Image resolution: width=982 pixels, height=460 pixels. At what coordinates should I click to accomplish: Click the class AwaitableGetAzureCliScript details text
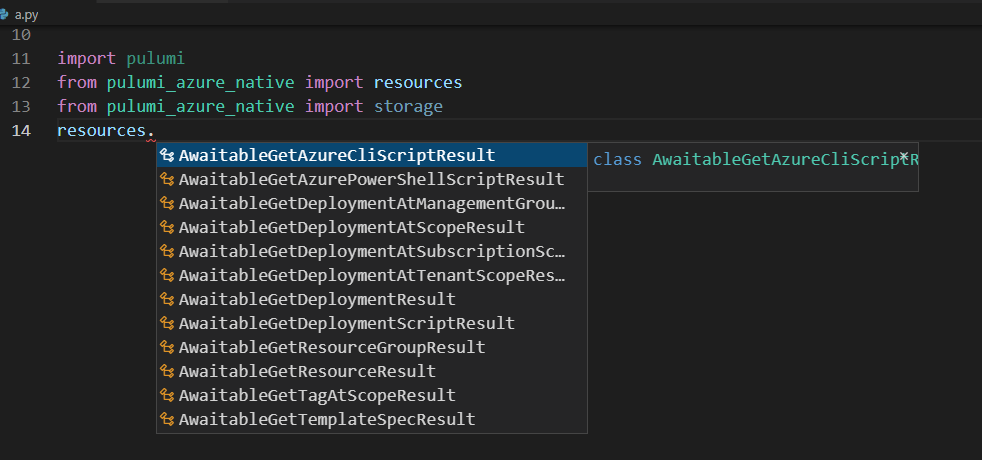(750, 160)
